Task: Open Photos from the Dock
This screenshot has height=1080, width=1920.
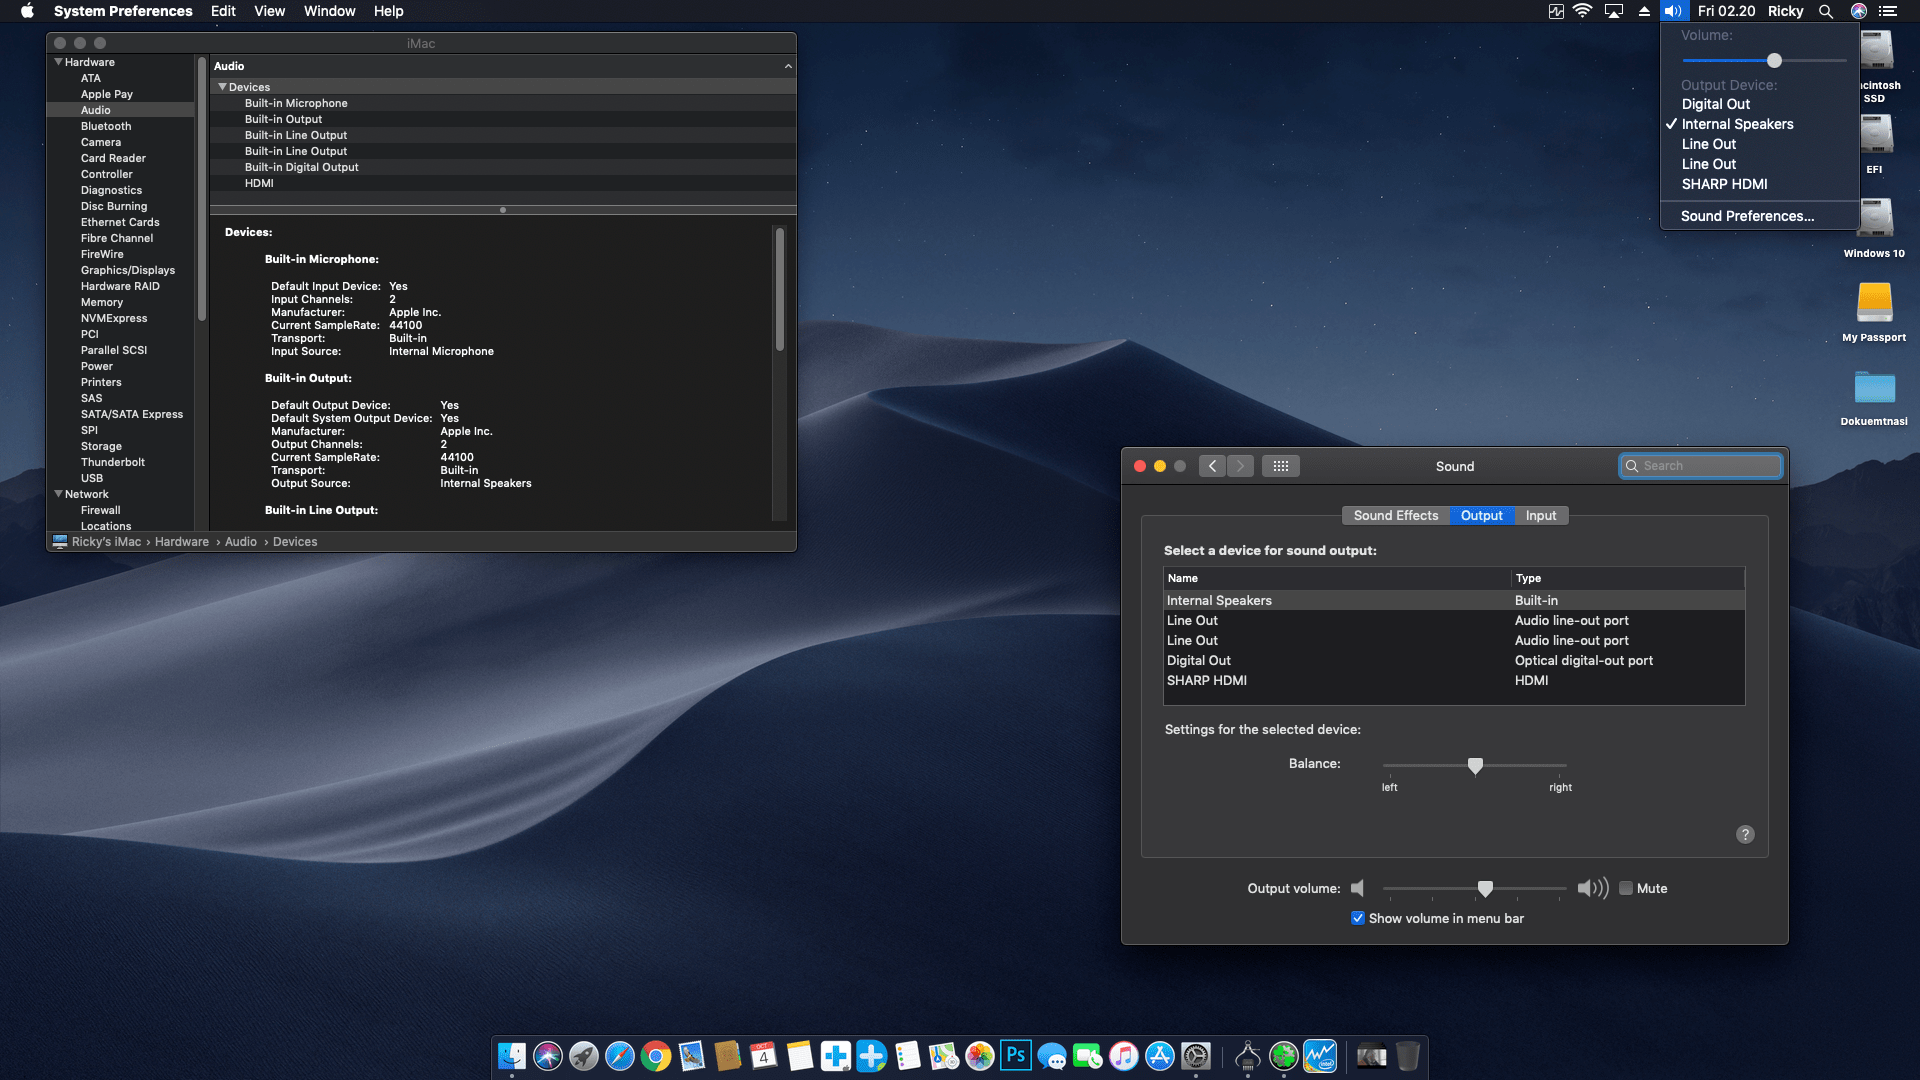Action: 980,1056
